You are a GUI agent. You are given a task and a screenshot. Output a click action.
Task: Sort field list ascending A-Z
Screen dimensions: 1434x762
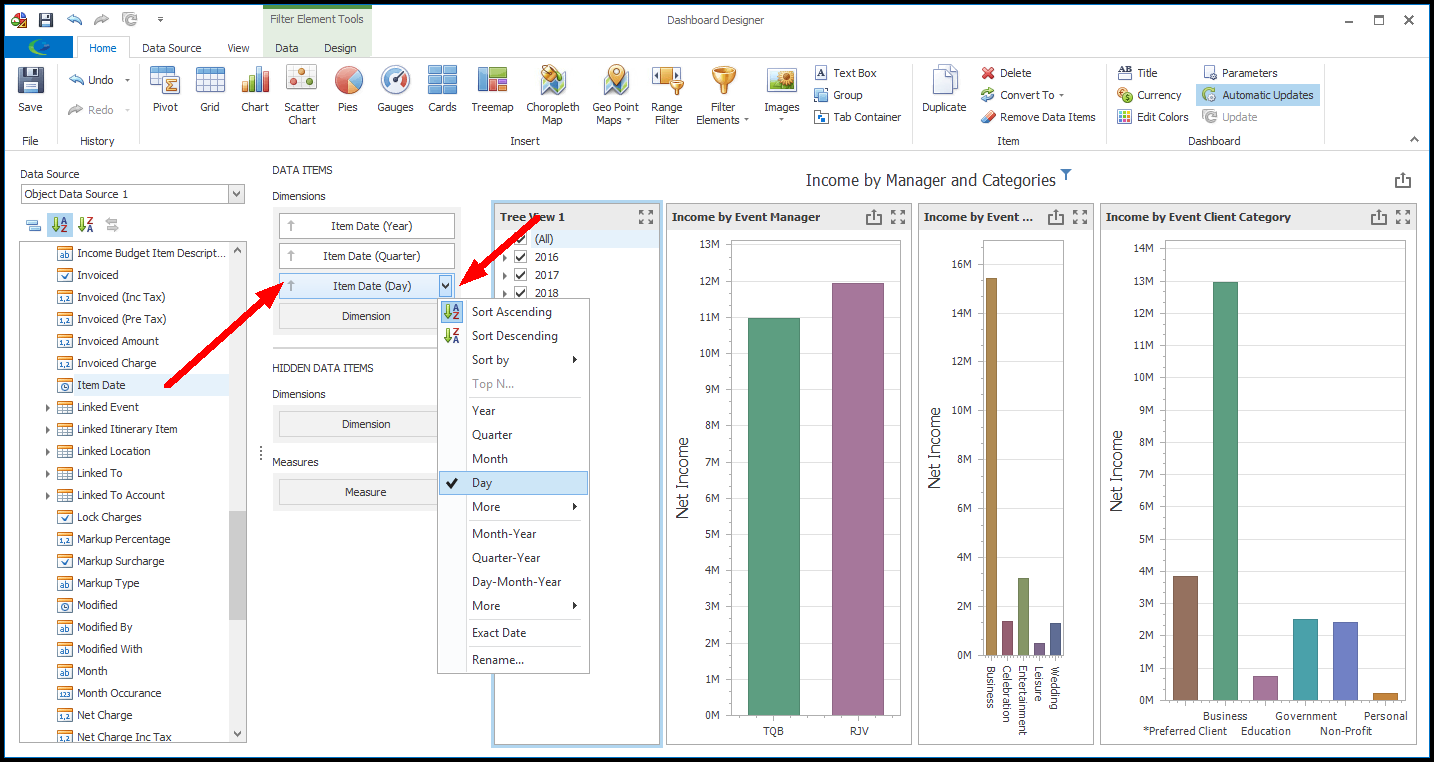click(59, 225)
